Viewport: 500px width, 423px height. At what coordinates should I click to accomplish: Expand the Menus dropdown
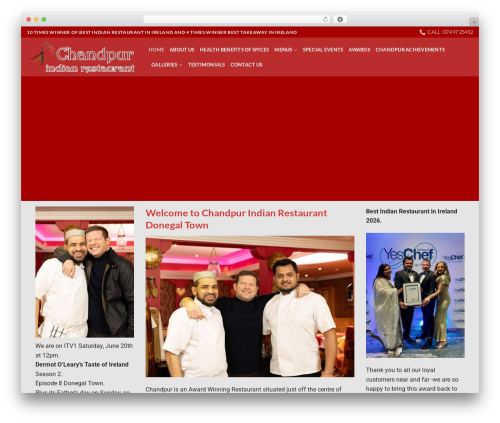coord(285,50)
